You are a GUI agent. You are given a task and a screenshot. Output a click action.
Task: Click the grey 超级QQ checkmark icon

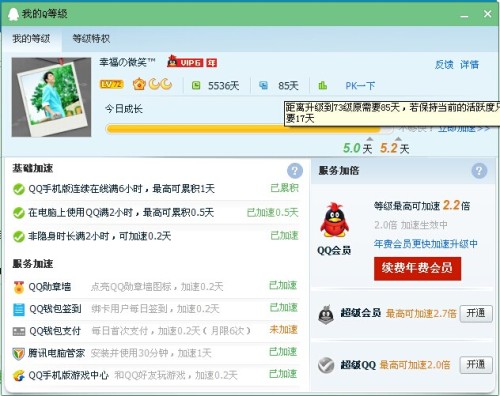326,365
